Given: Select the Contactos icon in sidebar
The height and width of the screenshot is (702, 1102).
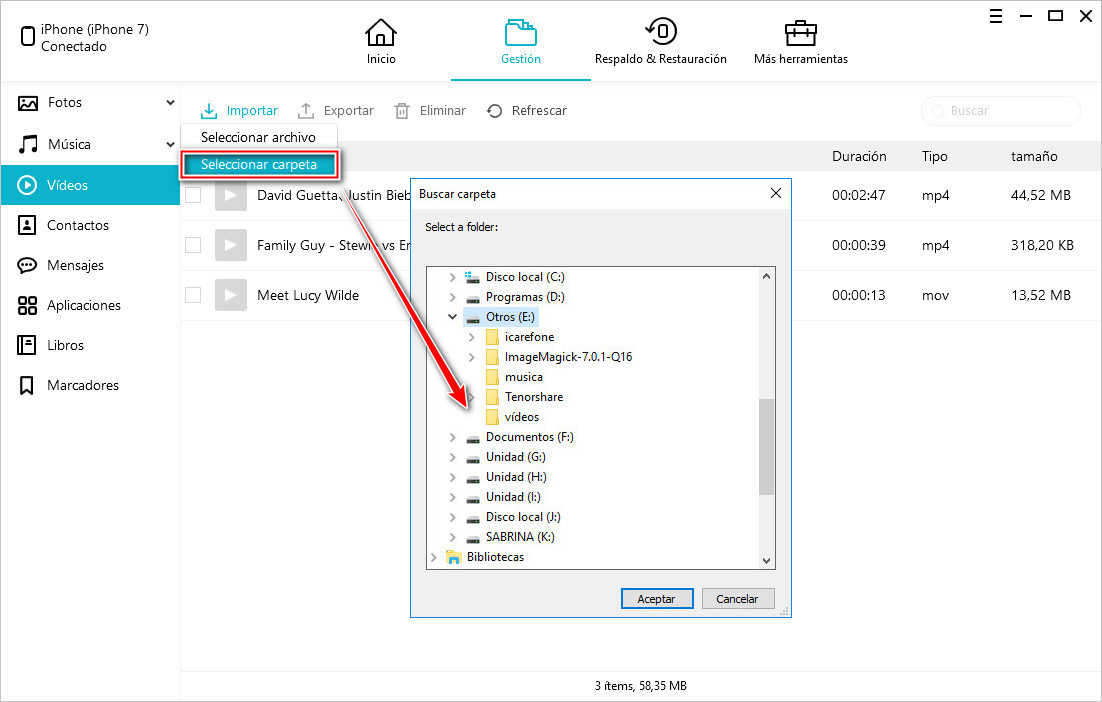Looking at the screenshot, I should (x=27, y=225).
